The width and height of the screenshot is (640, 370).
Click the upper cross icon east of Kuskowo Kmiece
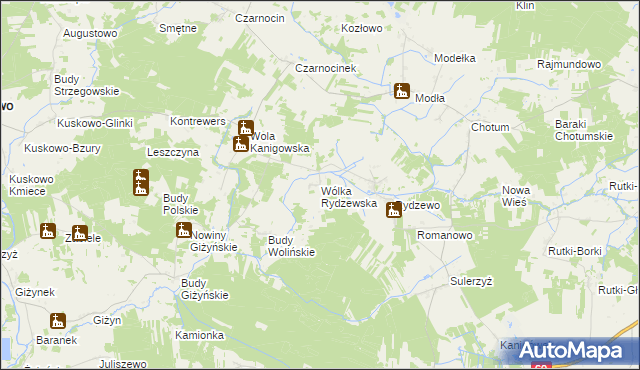(x=140, y=175)
